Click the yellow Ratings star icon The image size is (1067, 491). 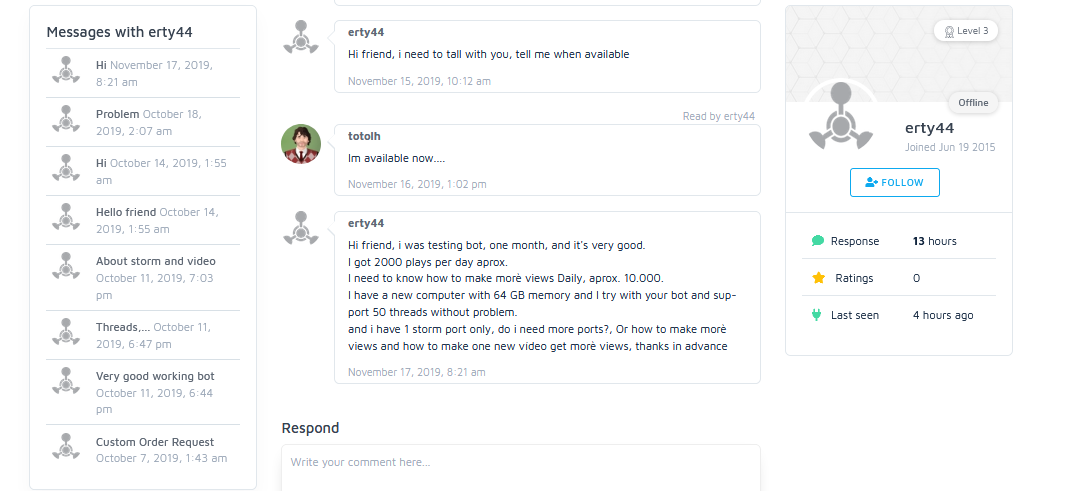point(818,278)
